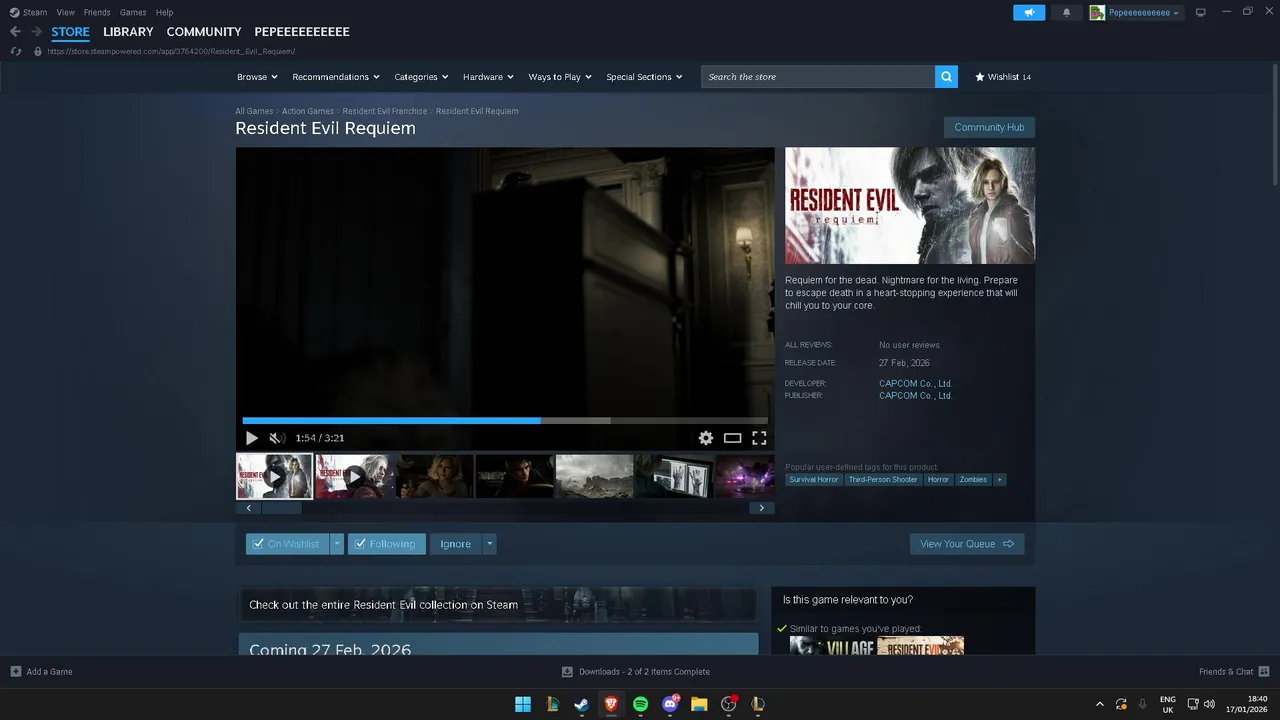Toggle On Wishlist checkbox button
The width and height of the screenshot is (1280, 720).
(x=288, y=544)
